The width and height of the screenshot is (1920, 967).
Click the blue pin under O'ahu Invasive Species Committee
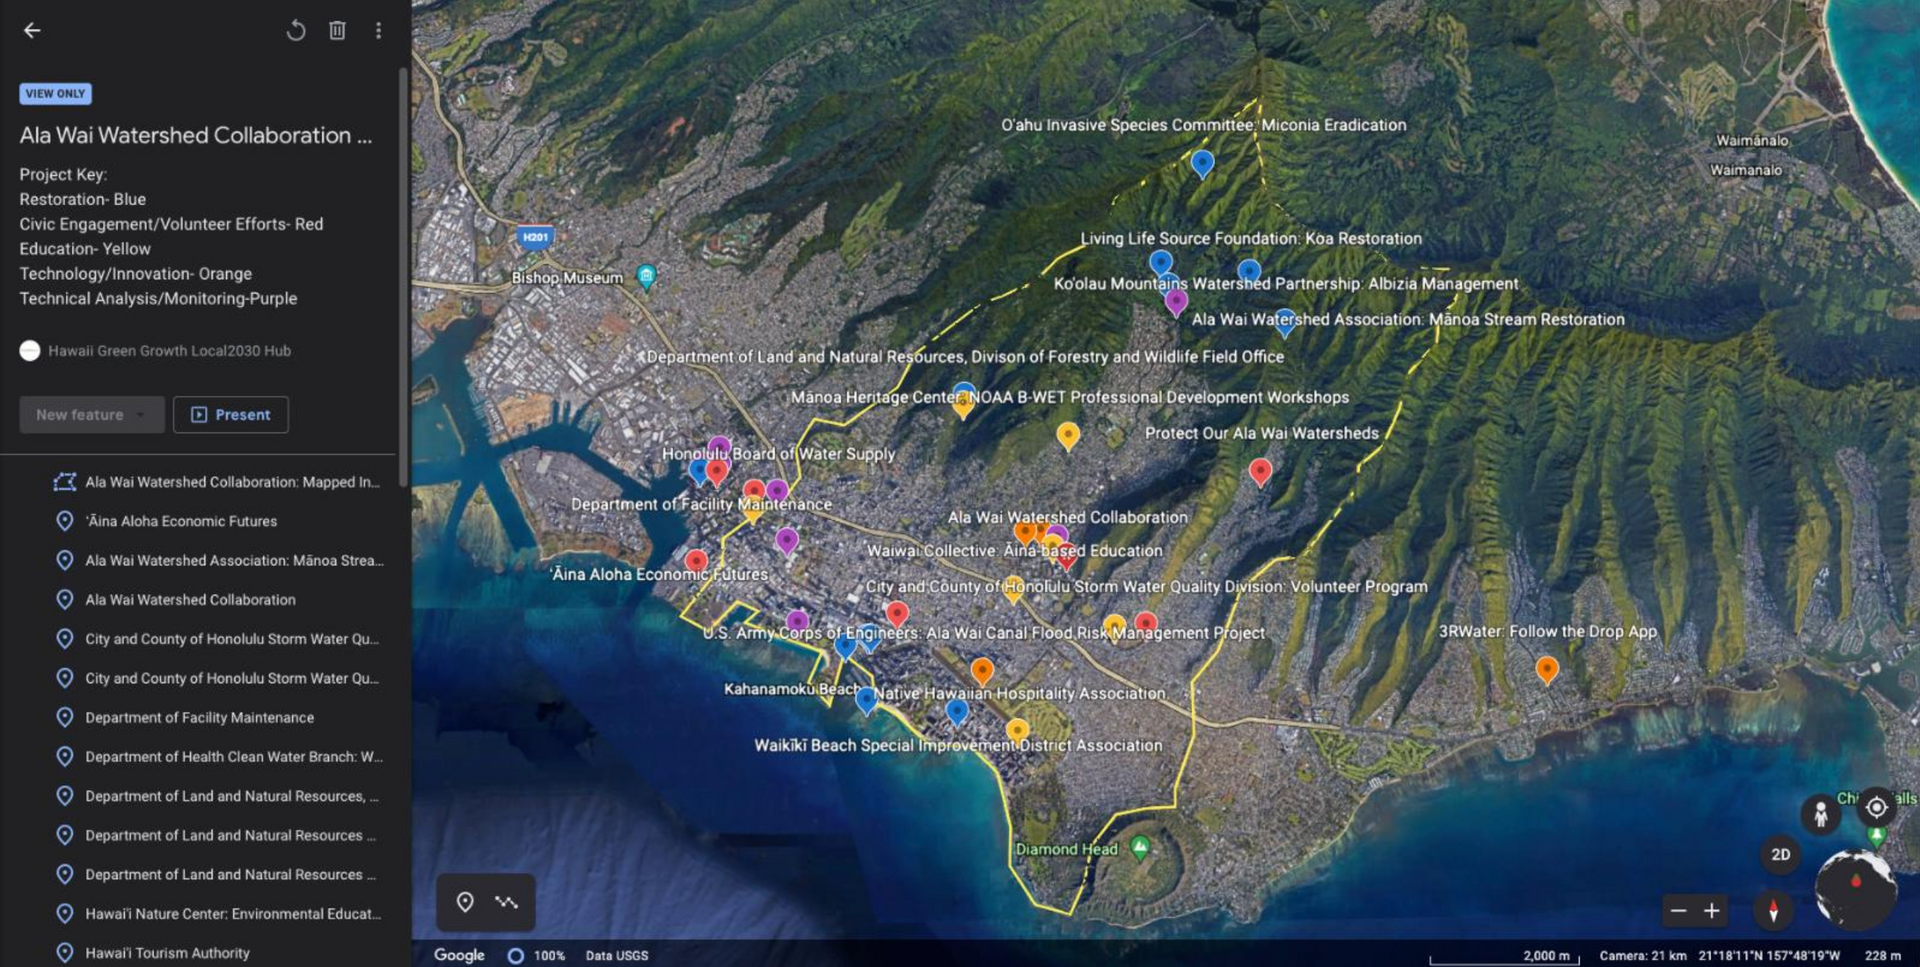pos(1202,163)
